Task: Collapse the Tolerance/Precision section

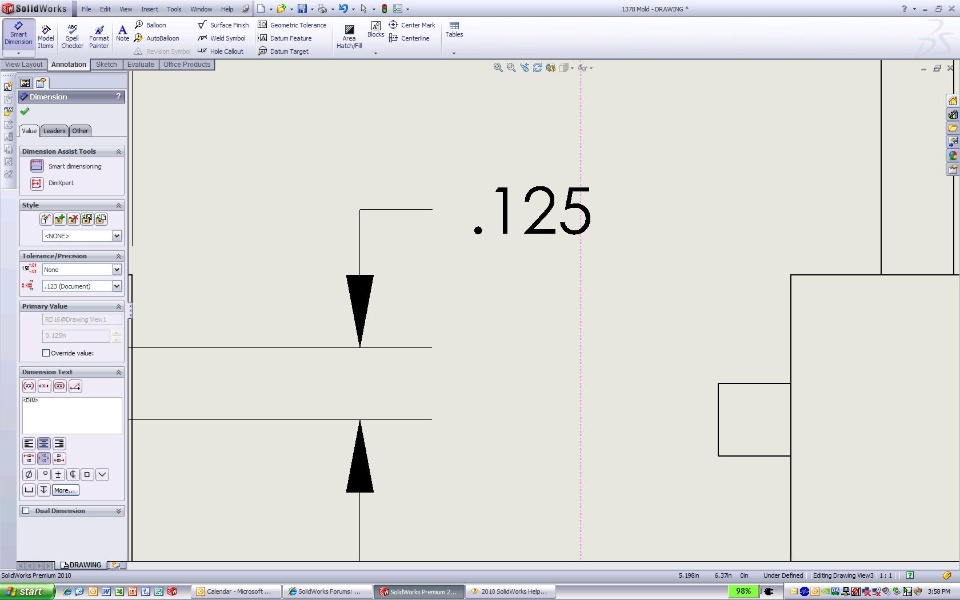Action: point(119,256)
